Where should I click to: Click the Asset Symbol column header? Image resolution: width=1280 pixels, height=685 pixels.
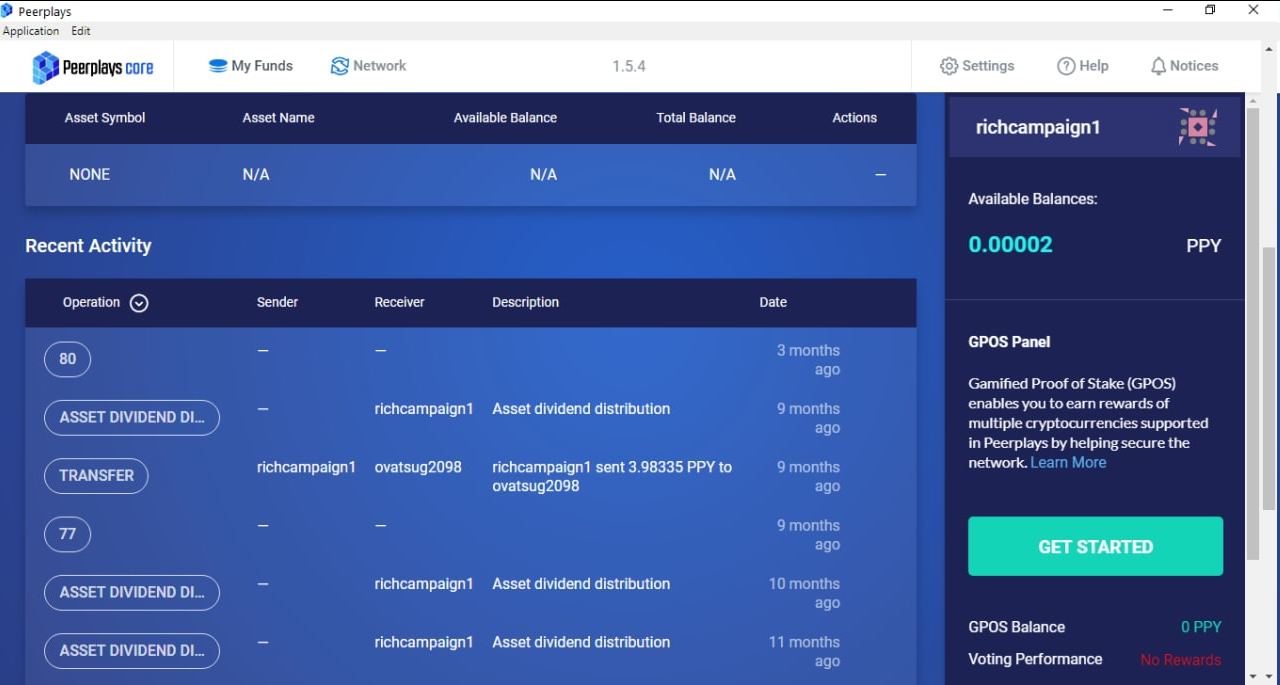105,117
